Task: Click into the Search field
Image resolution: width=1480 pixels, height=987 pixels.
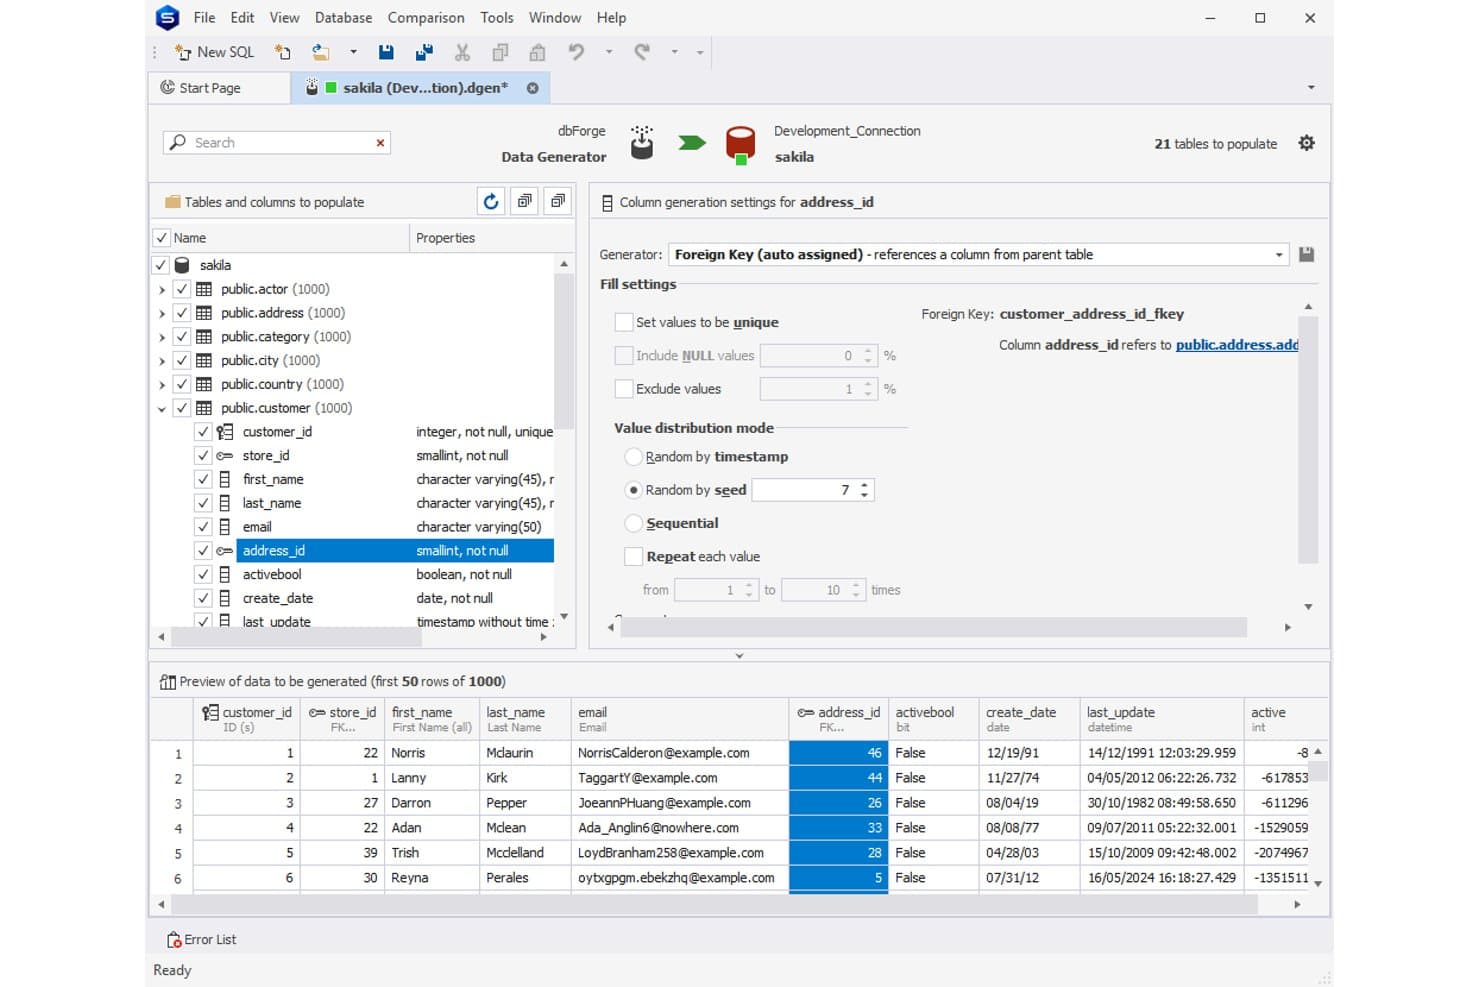Action: 277,143
